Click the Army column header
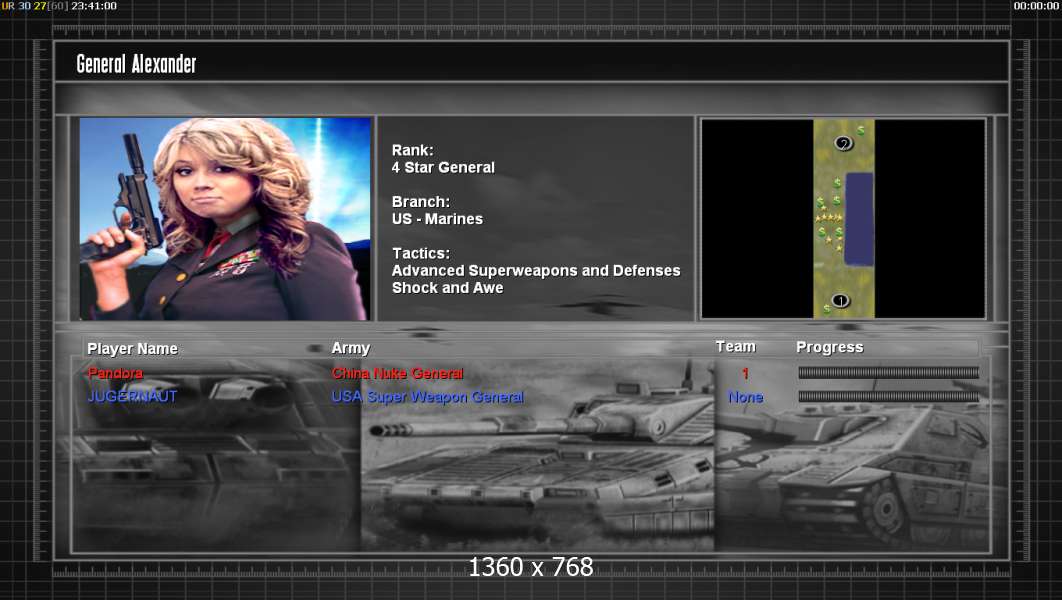The width and height of the screenshot is (1062, 600). [x=350, y=348]
